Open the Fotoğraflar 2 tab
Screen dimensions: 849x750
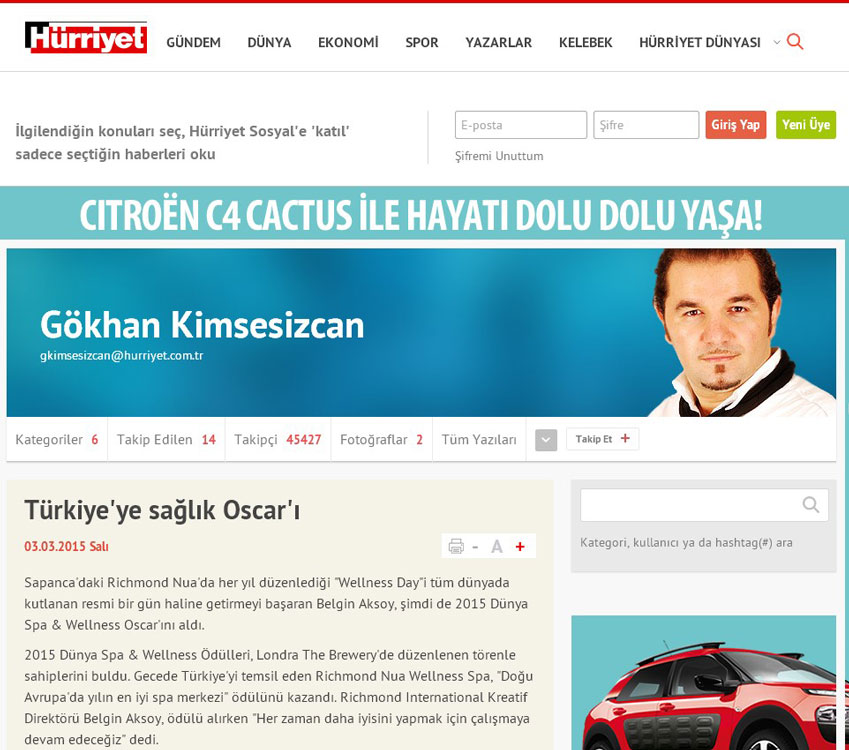coord(381,439)
